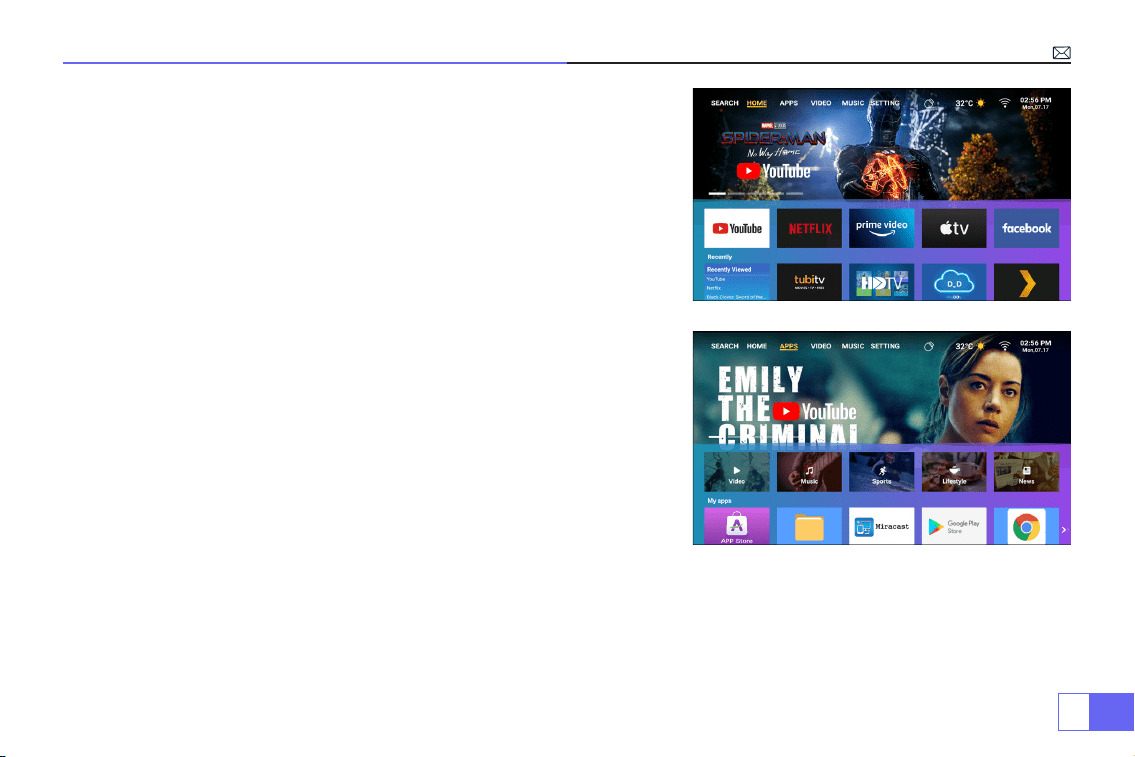The width and height of the screenshot is (1135, 757).
Task: Click the 32°C weather indicator on the Spider-Man screen
Action: pos(970,103)
